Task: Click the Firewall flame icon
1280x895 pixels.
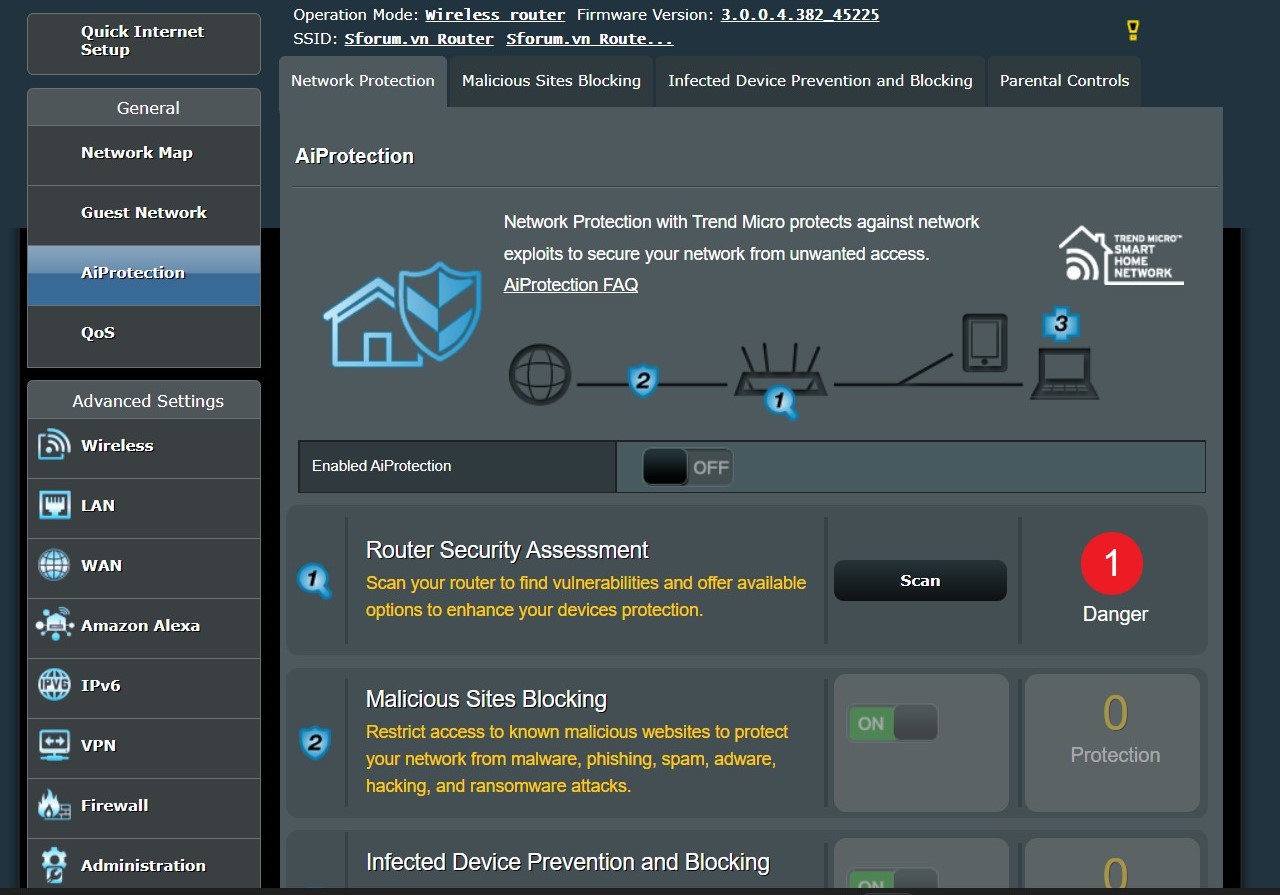Action: pyautogui.click(x=54, y=805)
